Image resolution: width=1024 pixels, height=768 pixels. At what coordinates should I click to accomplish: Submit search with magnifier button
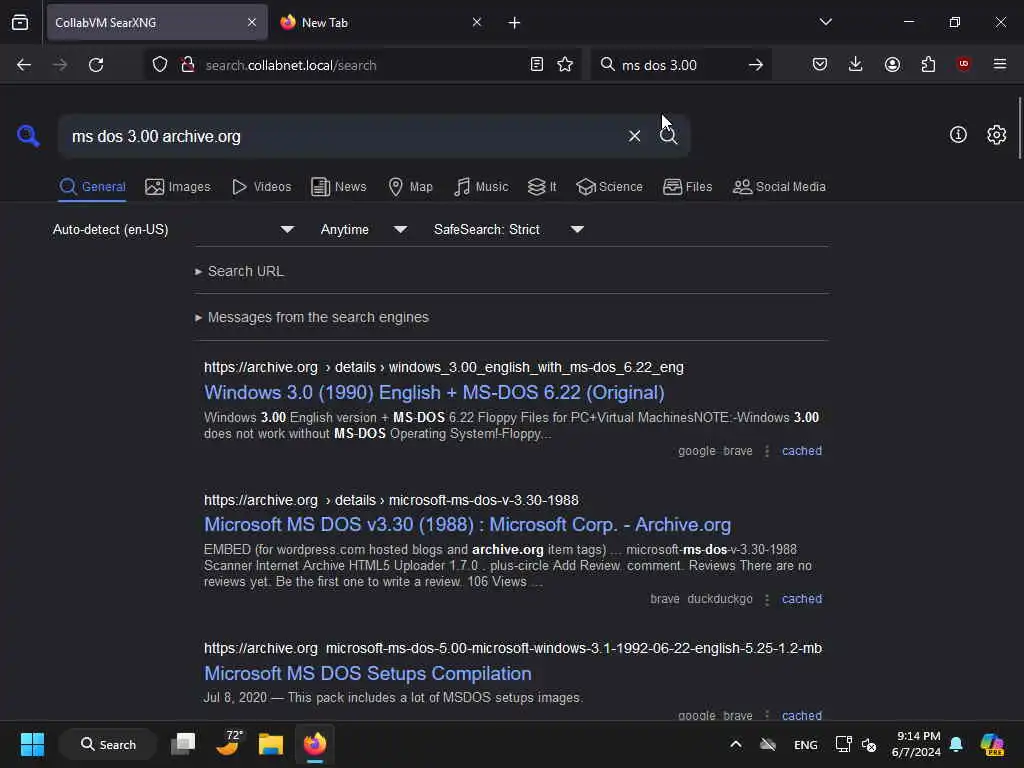668,136
